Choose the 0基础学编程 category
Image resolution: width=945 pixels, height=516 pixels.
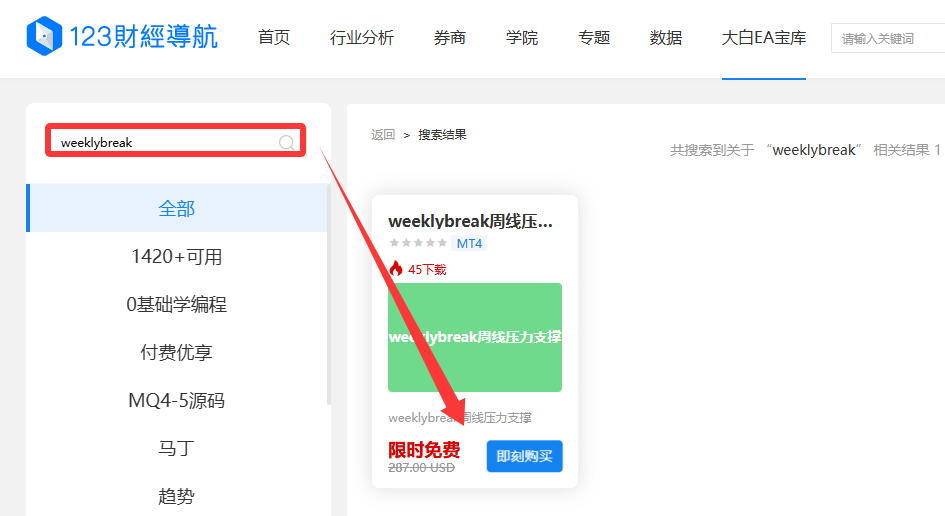coord(177,305)
